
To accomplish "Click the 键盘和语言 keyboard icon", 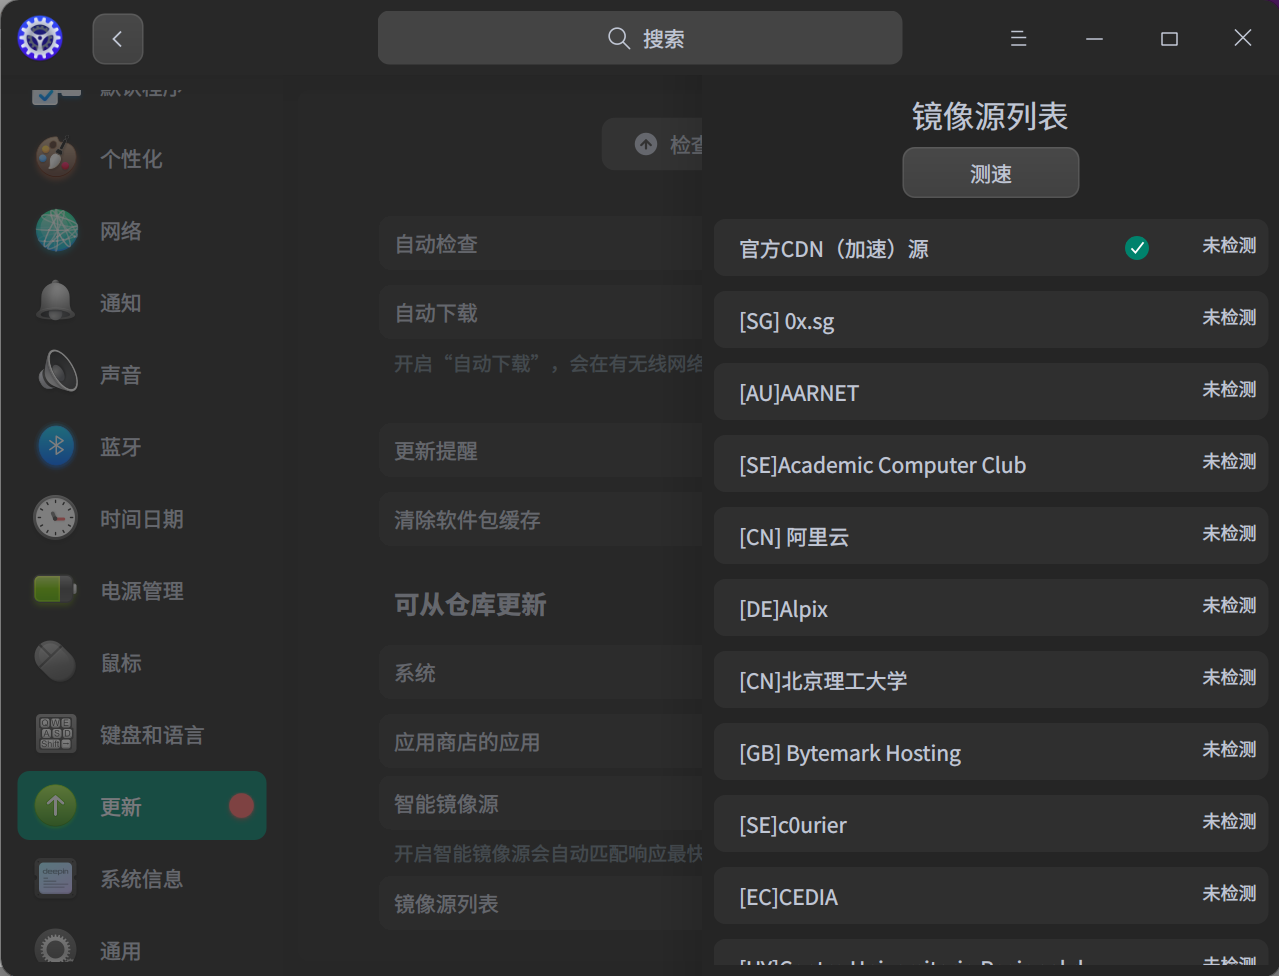I will coord(56,734).
